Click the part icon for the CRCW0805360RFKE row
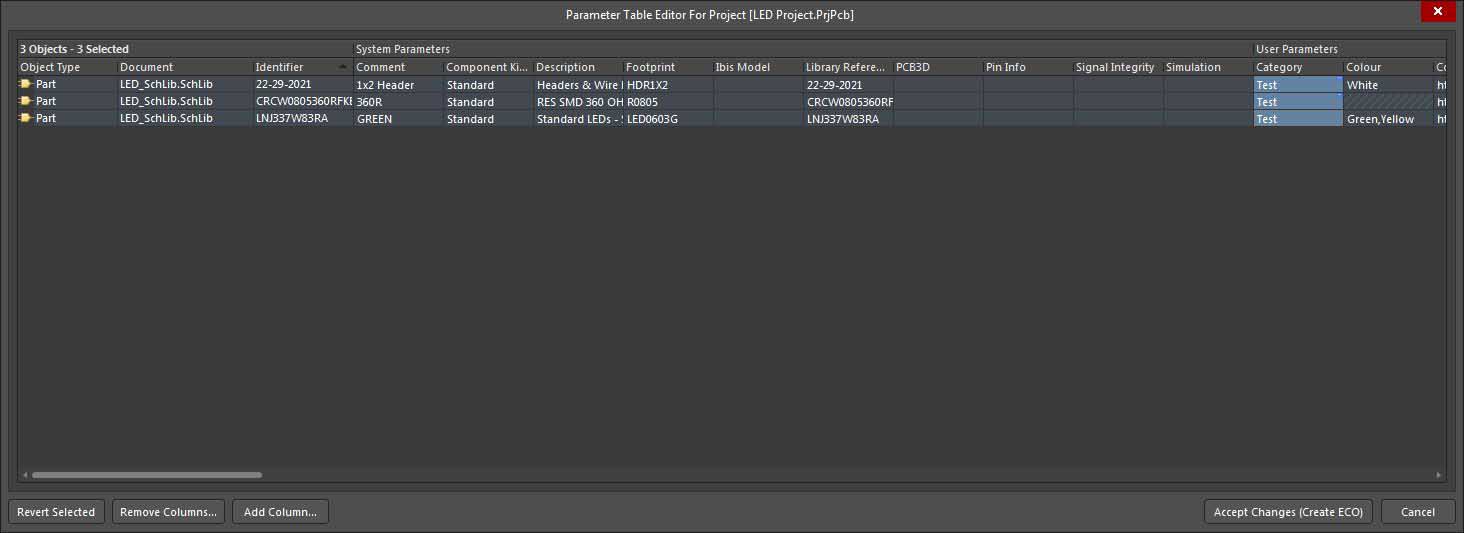The image size is (1464, 533). [x=26, y=102]
